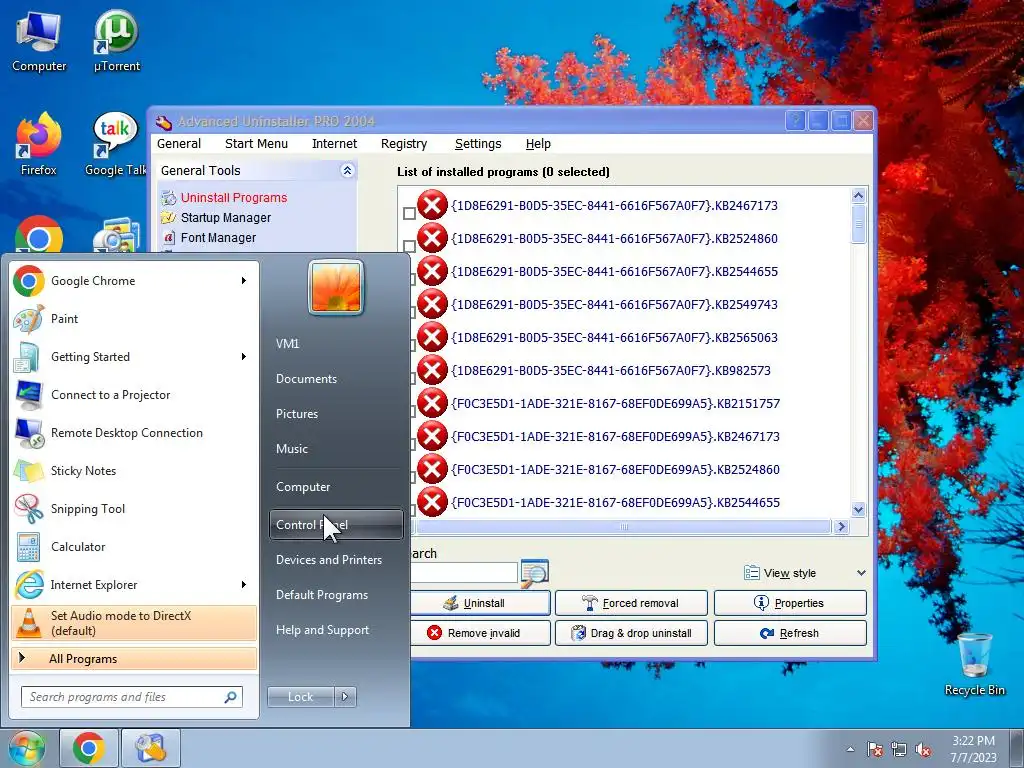Click the program list's vertical scrollbar up arrow

click(x=859, y=195)
